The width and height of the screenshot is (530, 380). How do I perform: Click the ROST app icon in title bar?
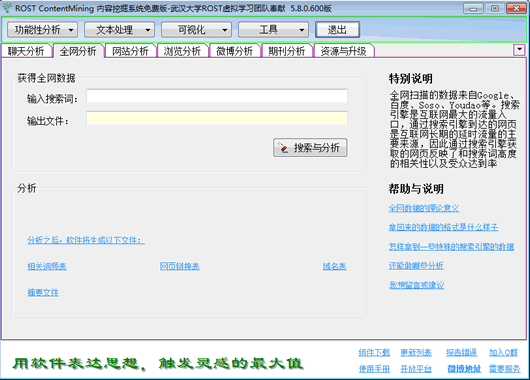[x=7, y=8]
